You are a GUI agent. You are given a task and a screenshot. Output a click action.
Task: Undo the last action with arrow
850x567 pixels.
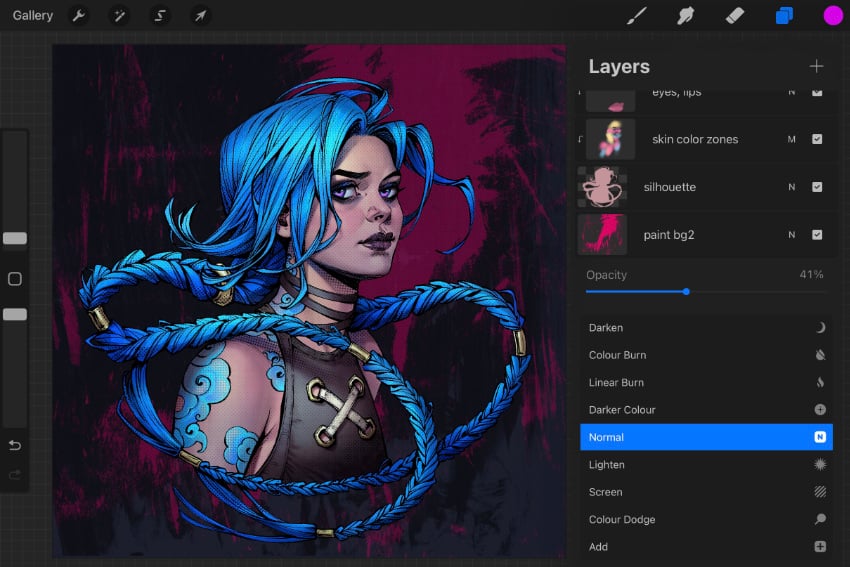[15, 446]
